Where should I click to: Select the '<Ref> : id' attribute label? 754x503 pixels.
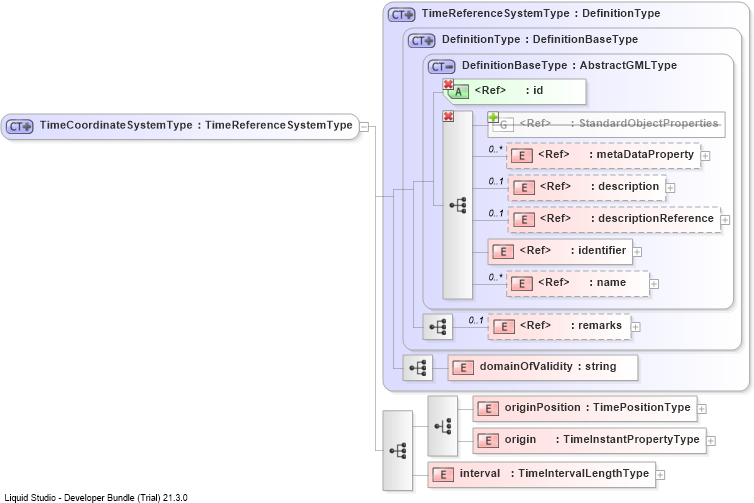click(509, 90)
